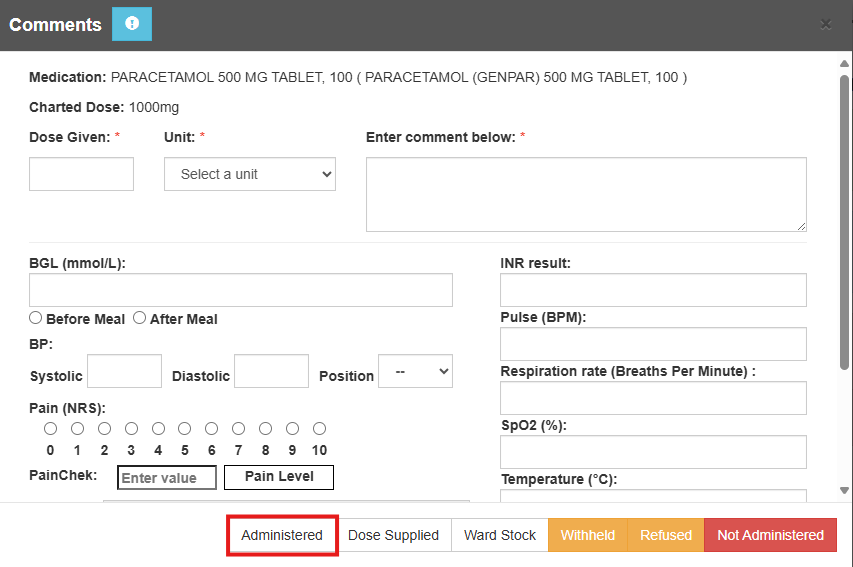This screenshot has width=853, height=567.
Task: Click the blue exclamation info icon
Action: [x=132, y=24]
